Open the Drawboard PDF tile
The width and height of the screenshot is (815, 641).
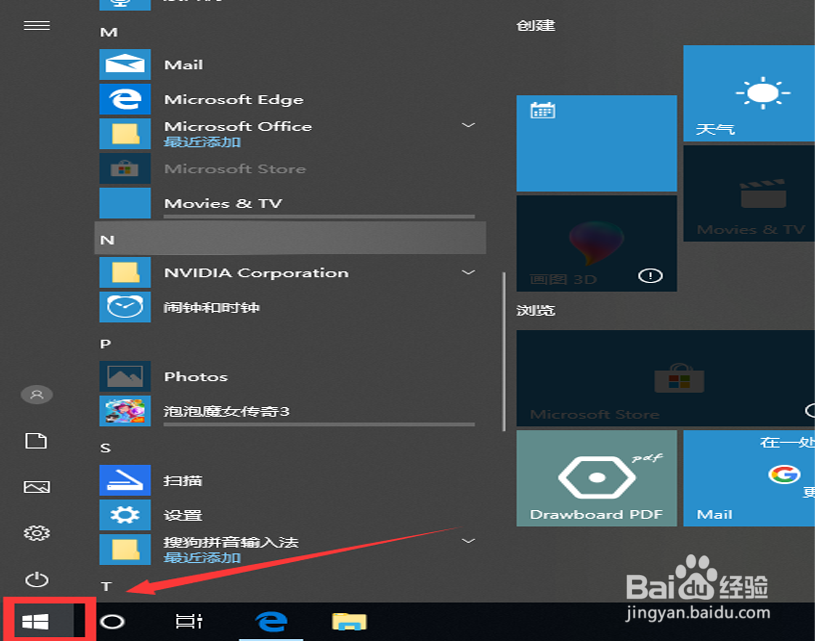pyautogui.click(x=597, y=478)
